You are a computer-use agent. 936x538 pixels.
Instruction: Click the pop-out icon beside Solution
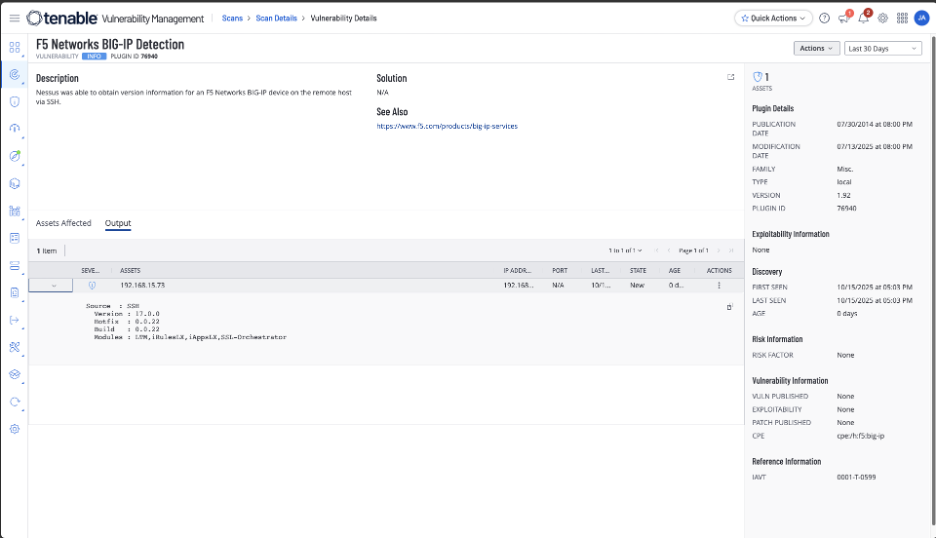(731, 77)
